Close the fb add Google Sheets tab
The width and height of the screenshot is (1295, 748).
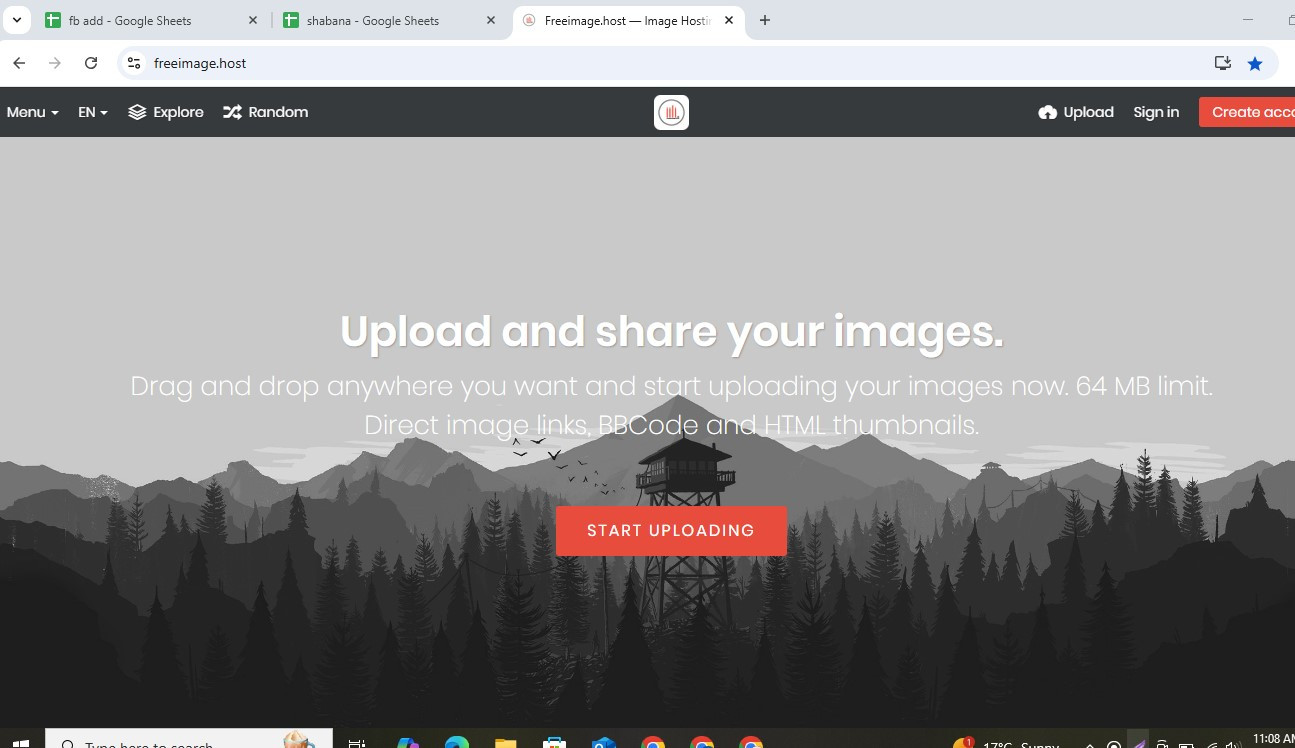tap(252, 20)
